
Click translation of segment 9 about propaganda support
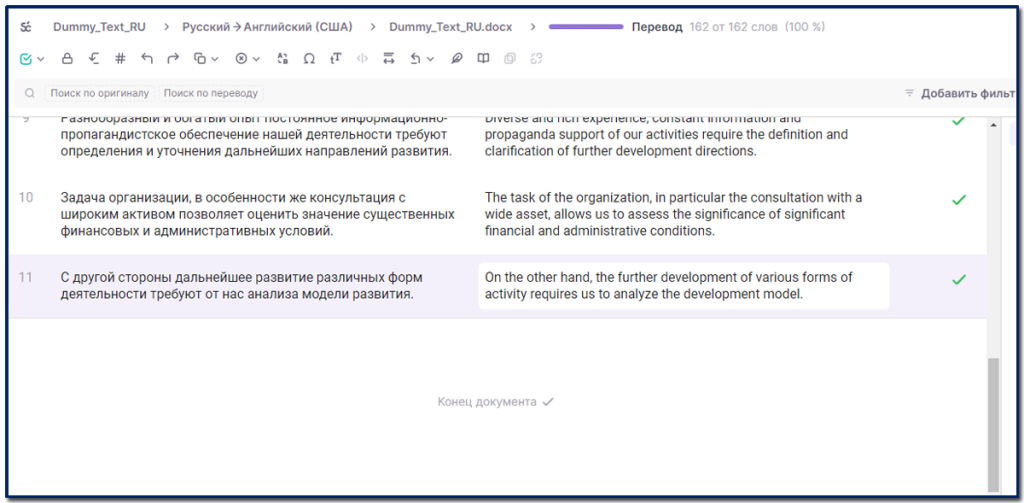pyautogui.click(x=666, y=135)
